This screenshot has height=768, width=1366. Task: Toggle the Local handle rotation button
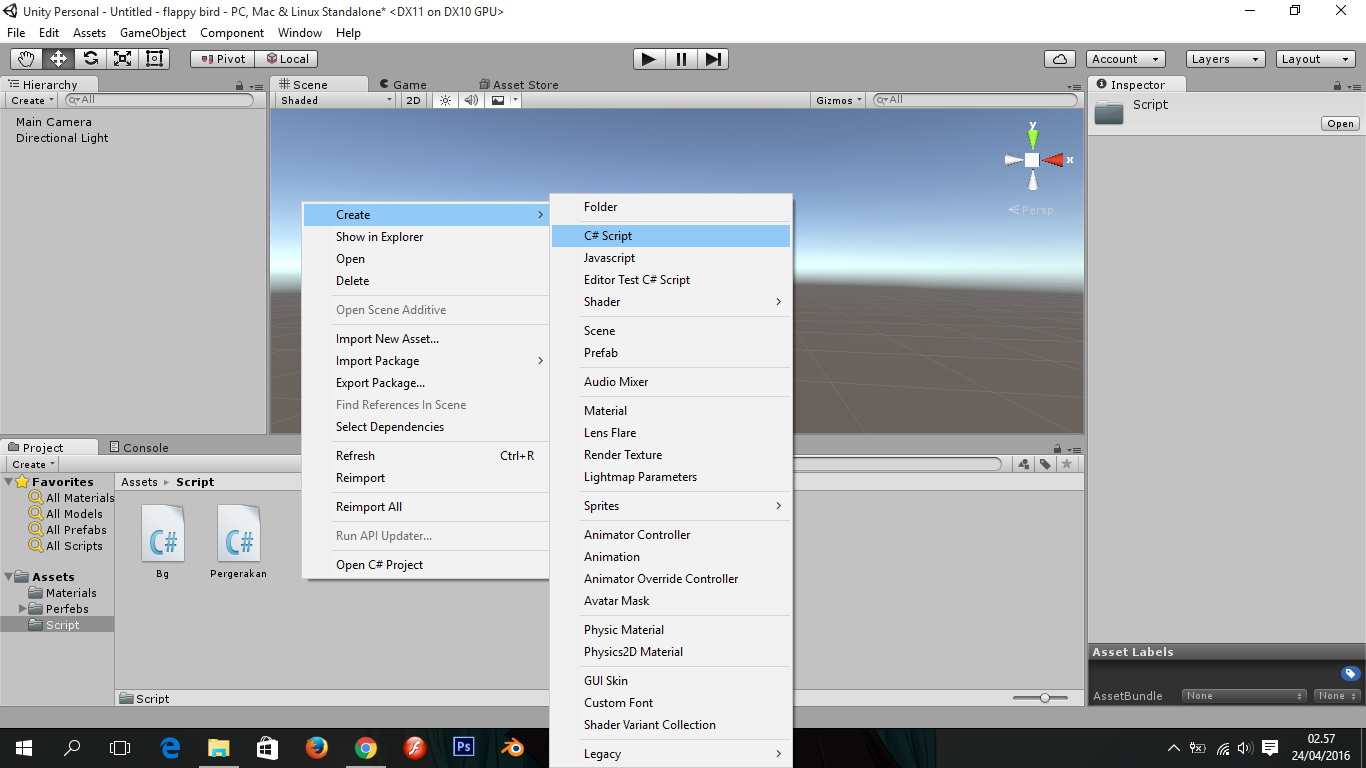click(x=286, y=59)
